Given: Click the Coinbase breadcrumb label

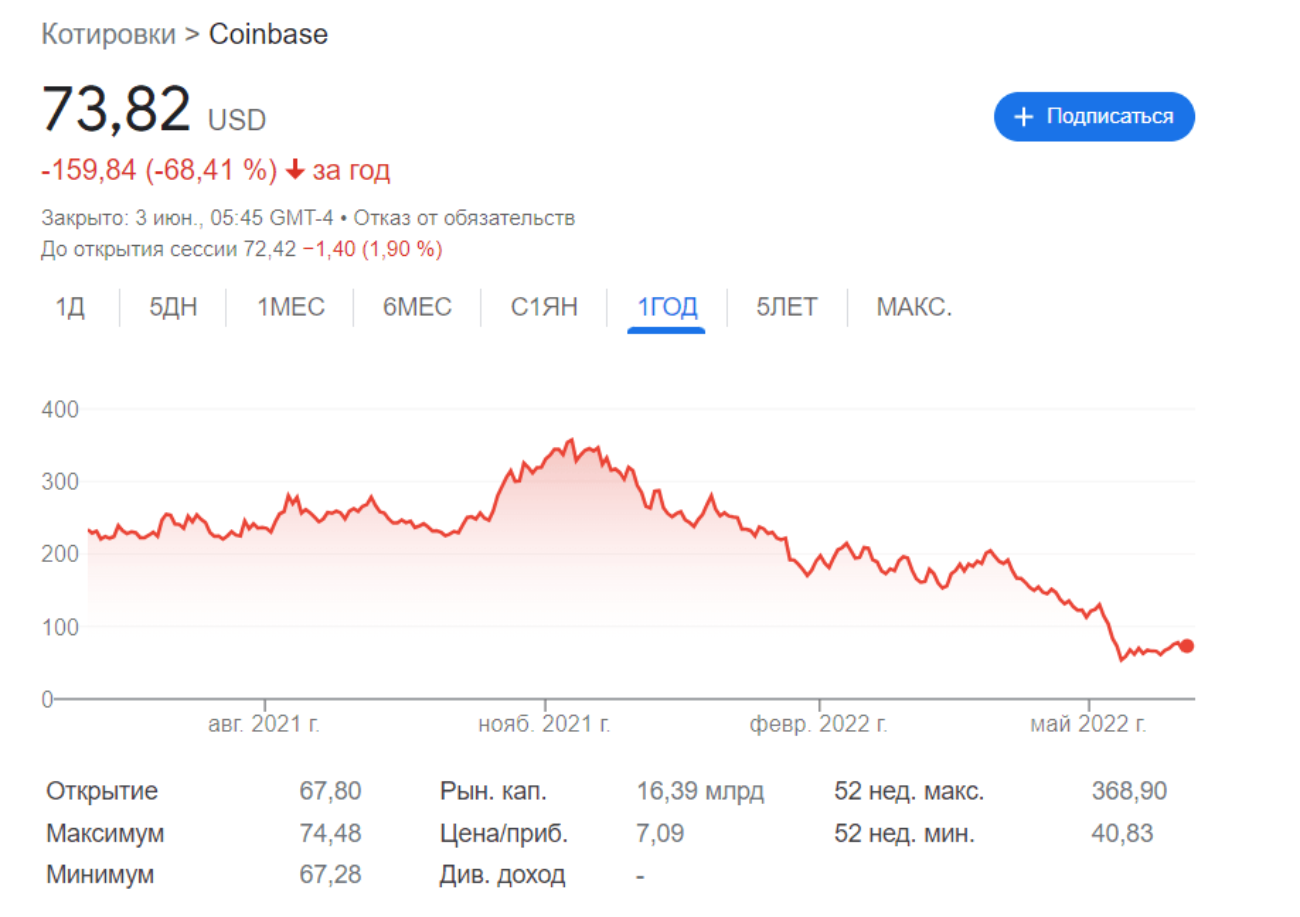Looking at the screenshot, I should 267,33.
